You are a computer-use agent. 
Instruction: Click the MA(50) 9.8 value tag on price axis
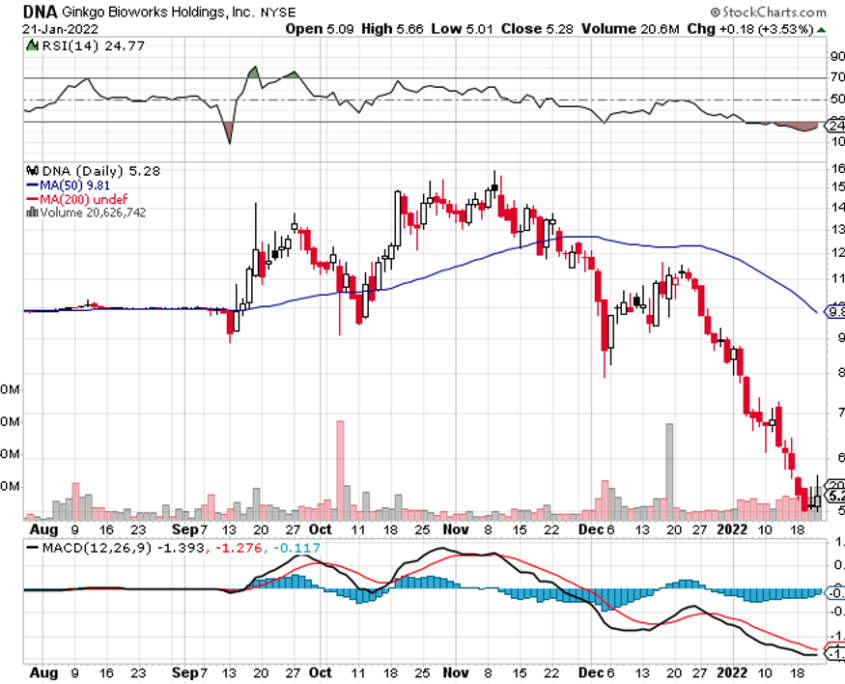(835, 312)
